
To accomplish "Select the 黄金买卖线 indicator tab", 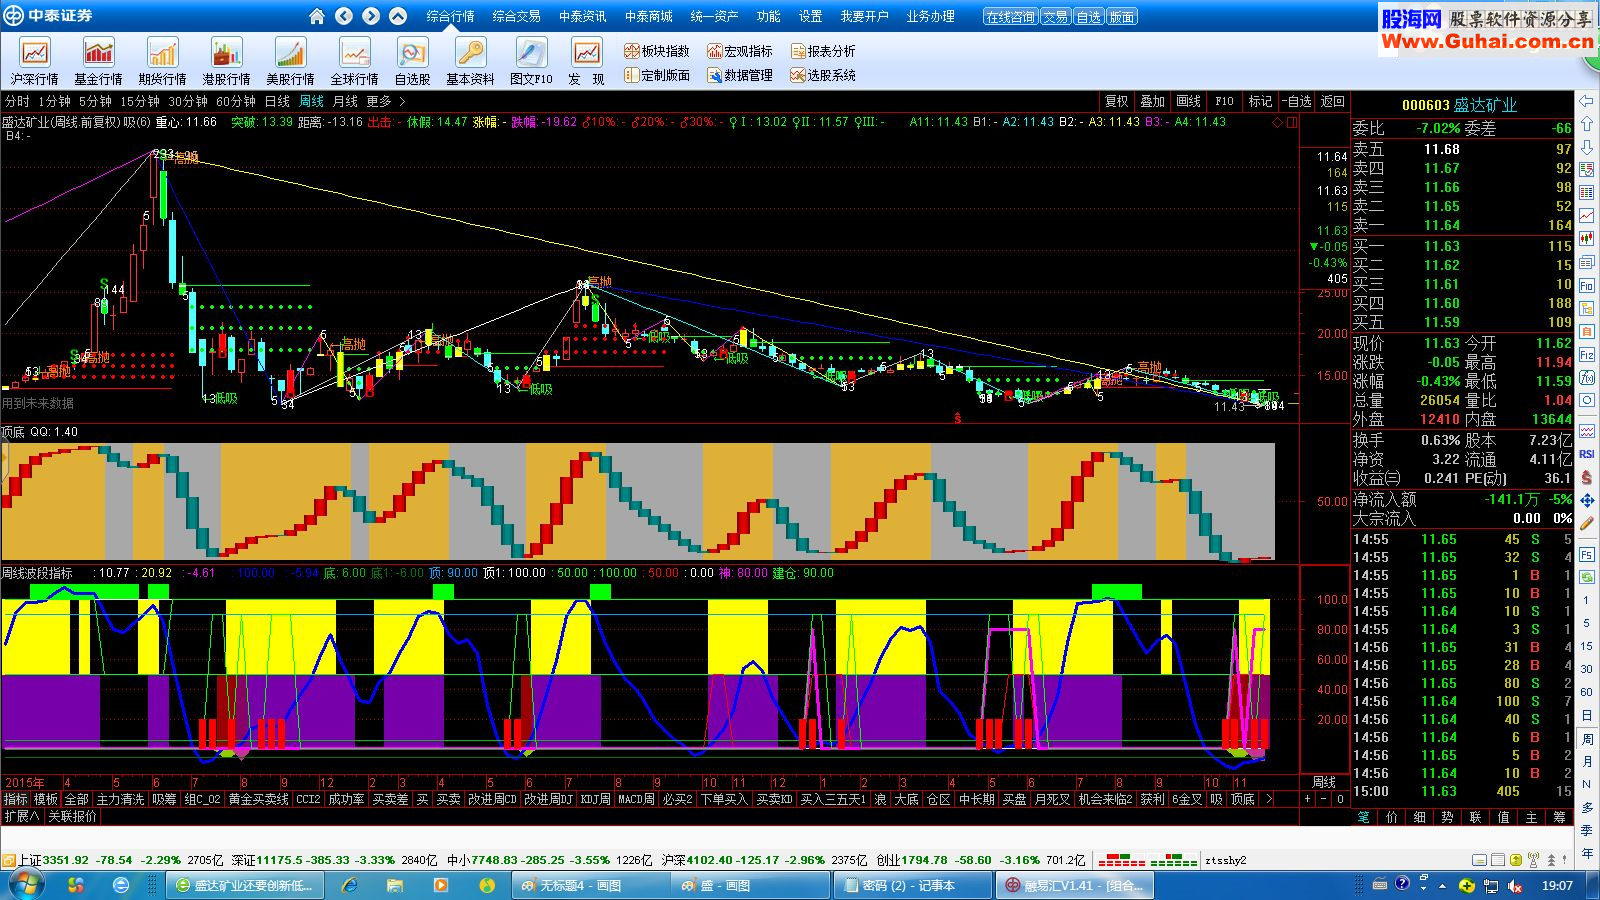I will coord(259,799).
